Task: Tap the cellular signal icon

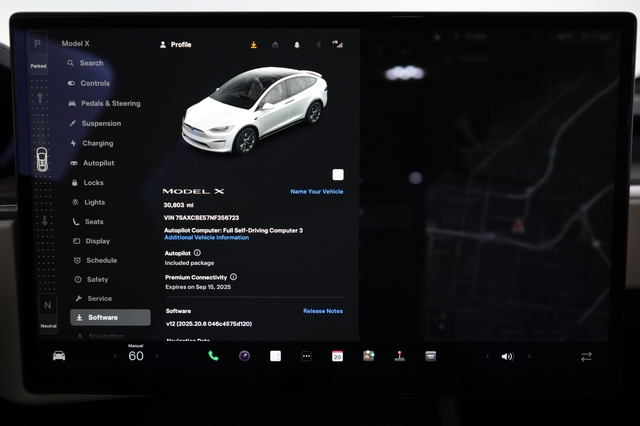Action: (x=338, y=44)
